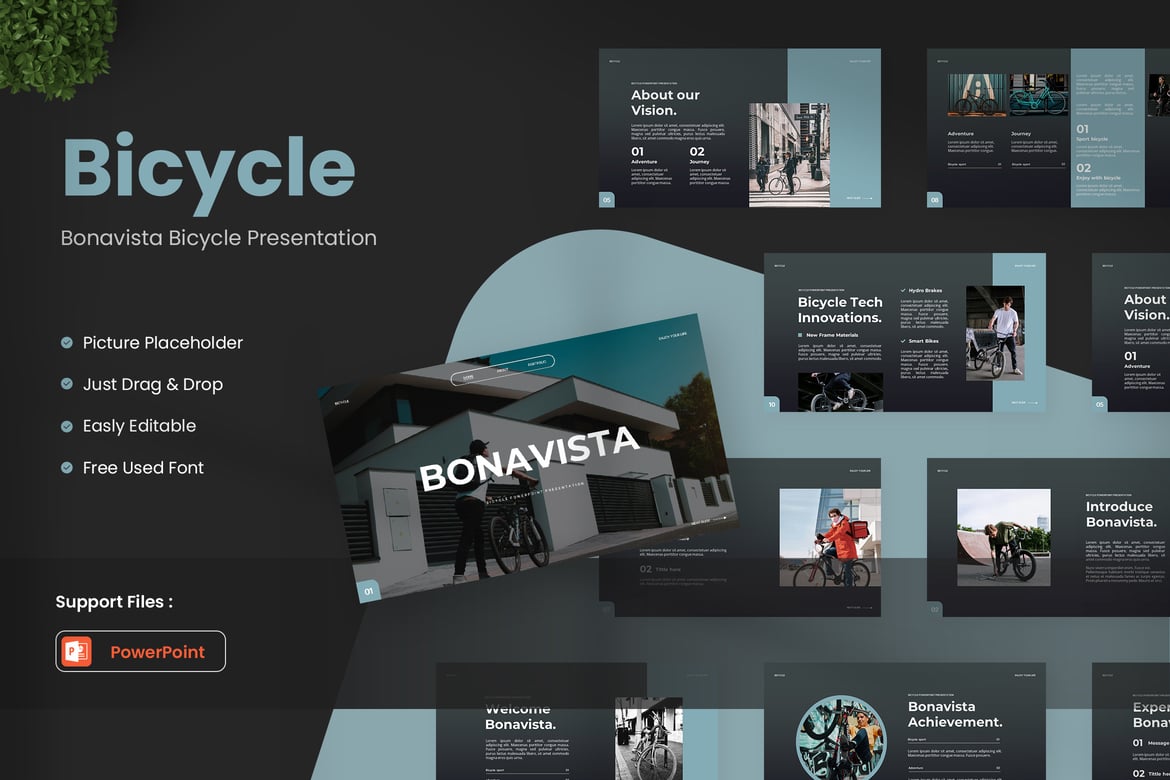Click the "Hydro Brakes" checkmark item
Screen dimensions: 1170x780
[x=922, y=290]
